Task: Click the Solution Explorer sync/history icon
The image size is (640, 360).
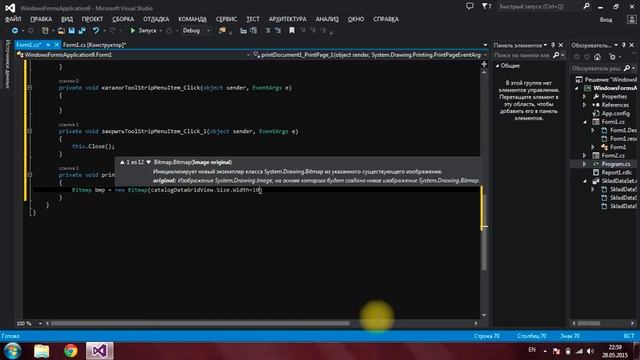Action: (x=612, y=57)
